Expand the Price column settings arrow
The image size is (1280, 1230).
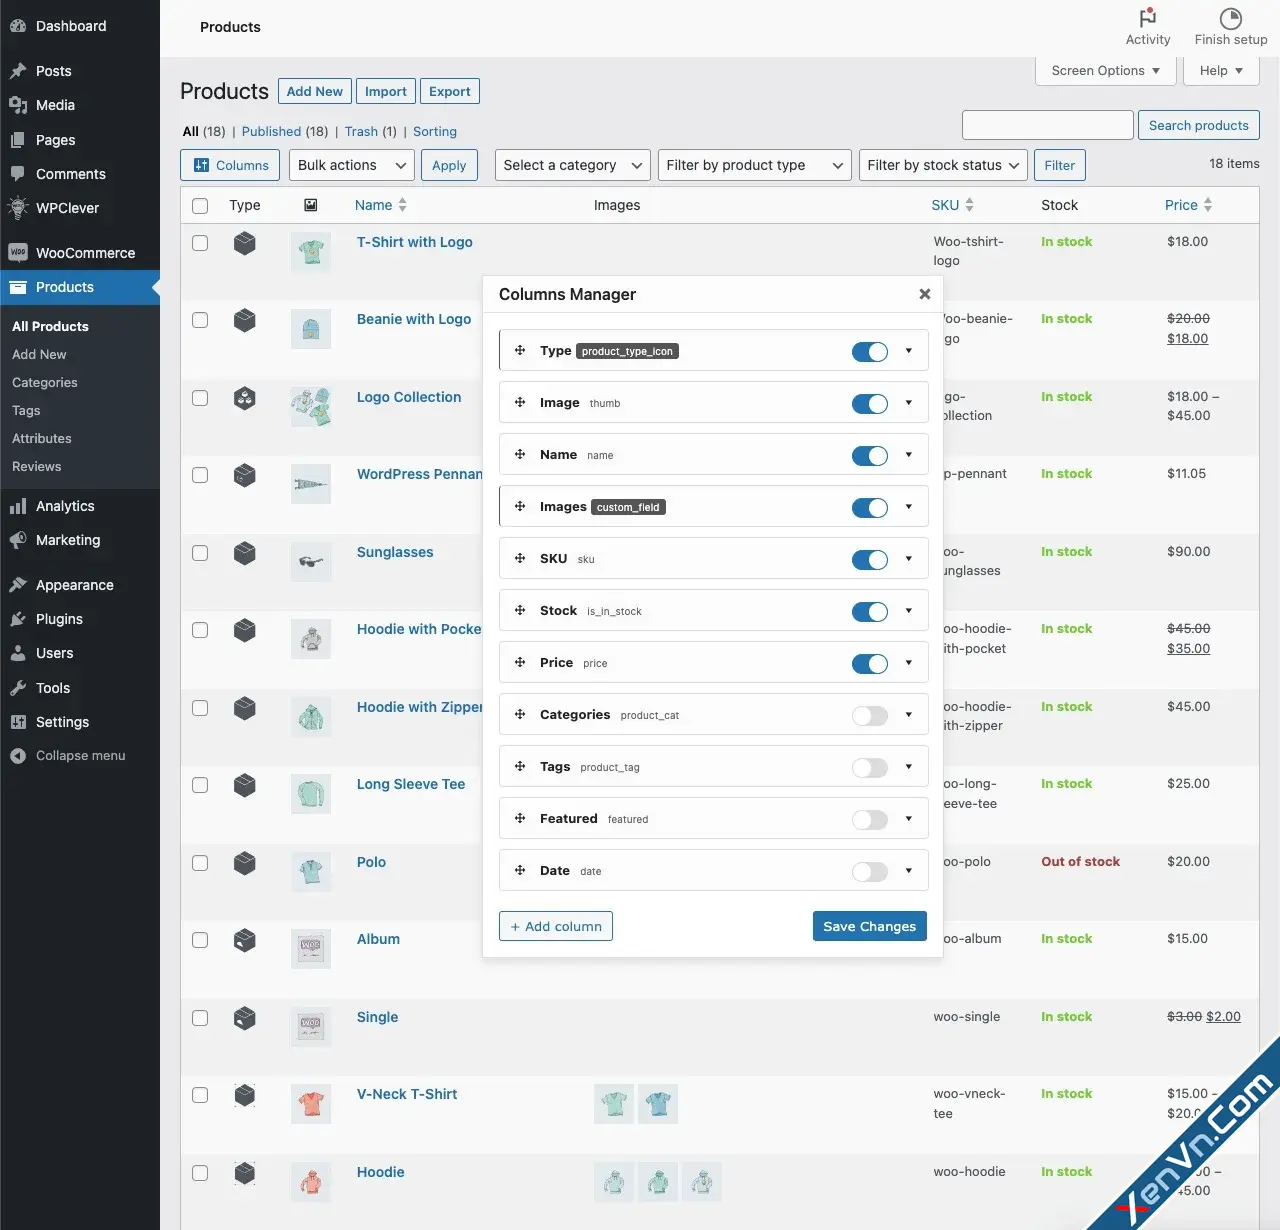click(x=909, y=662)
